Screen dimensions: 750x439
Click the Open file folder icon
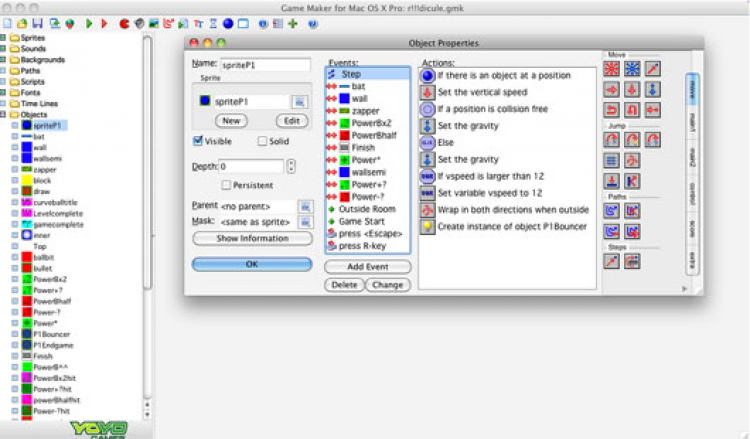tap(22, 23)
